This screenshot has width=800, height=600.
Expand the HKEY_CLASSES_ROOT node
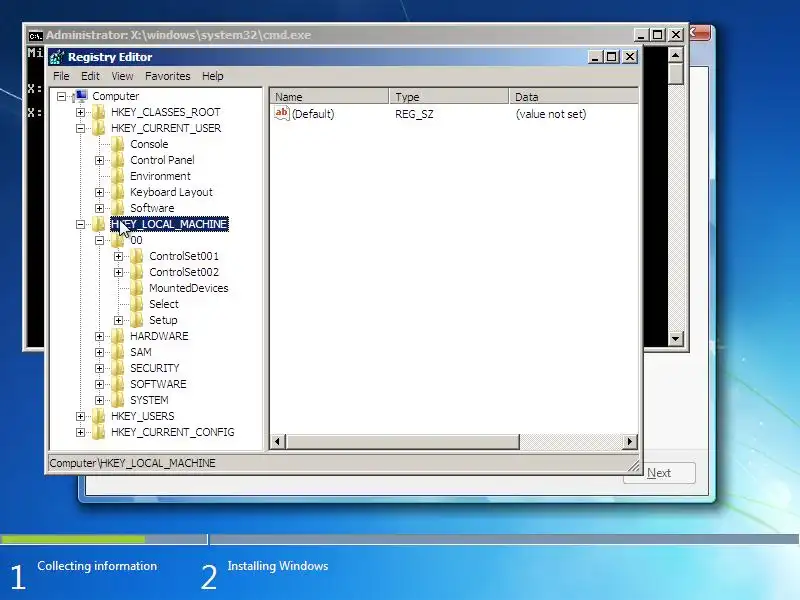80,112
